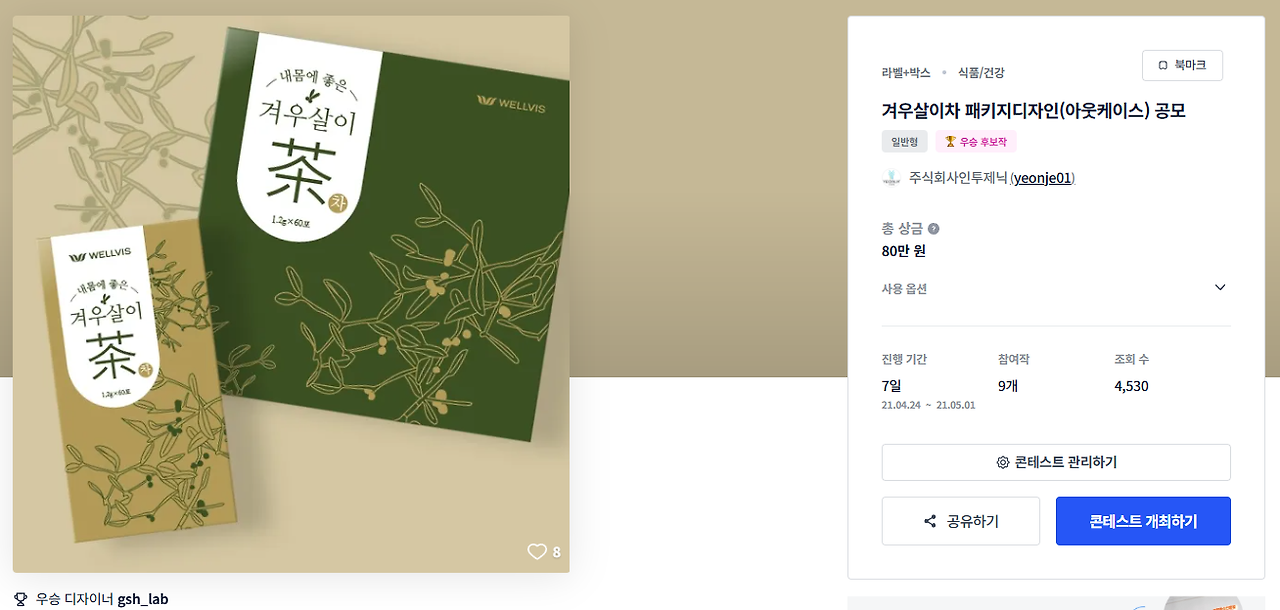Click the trophy icon next to 우승 디자이너

pos(20,599)
